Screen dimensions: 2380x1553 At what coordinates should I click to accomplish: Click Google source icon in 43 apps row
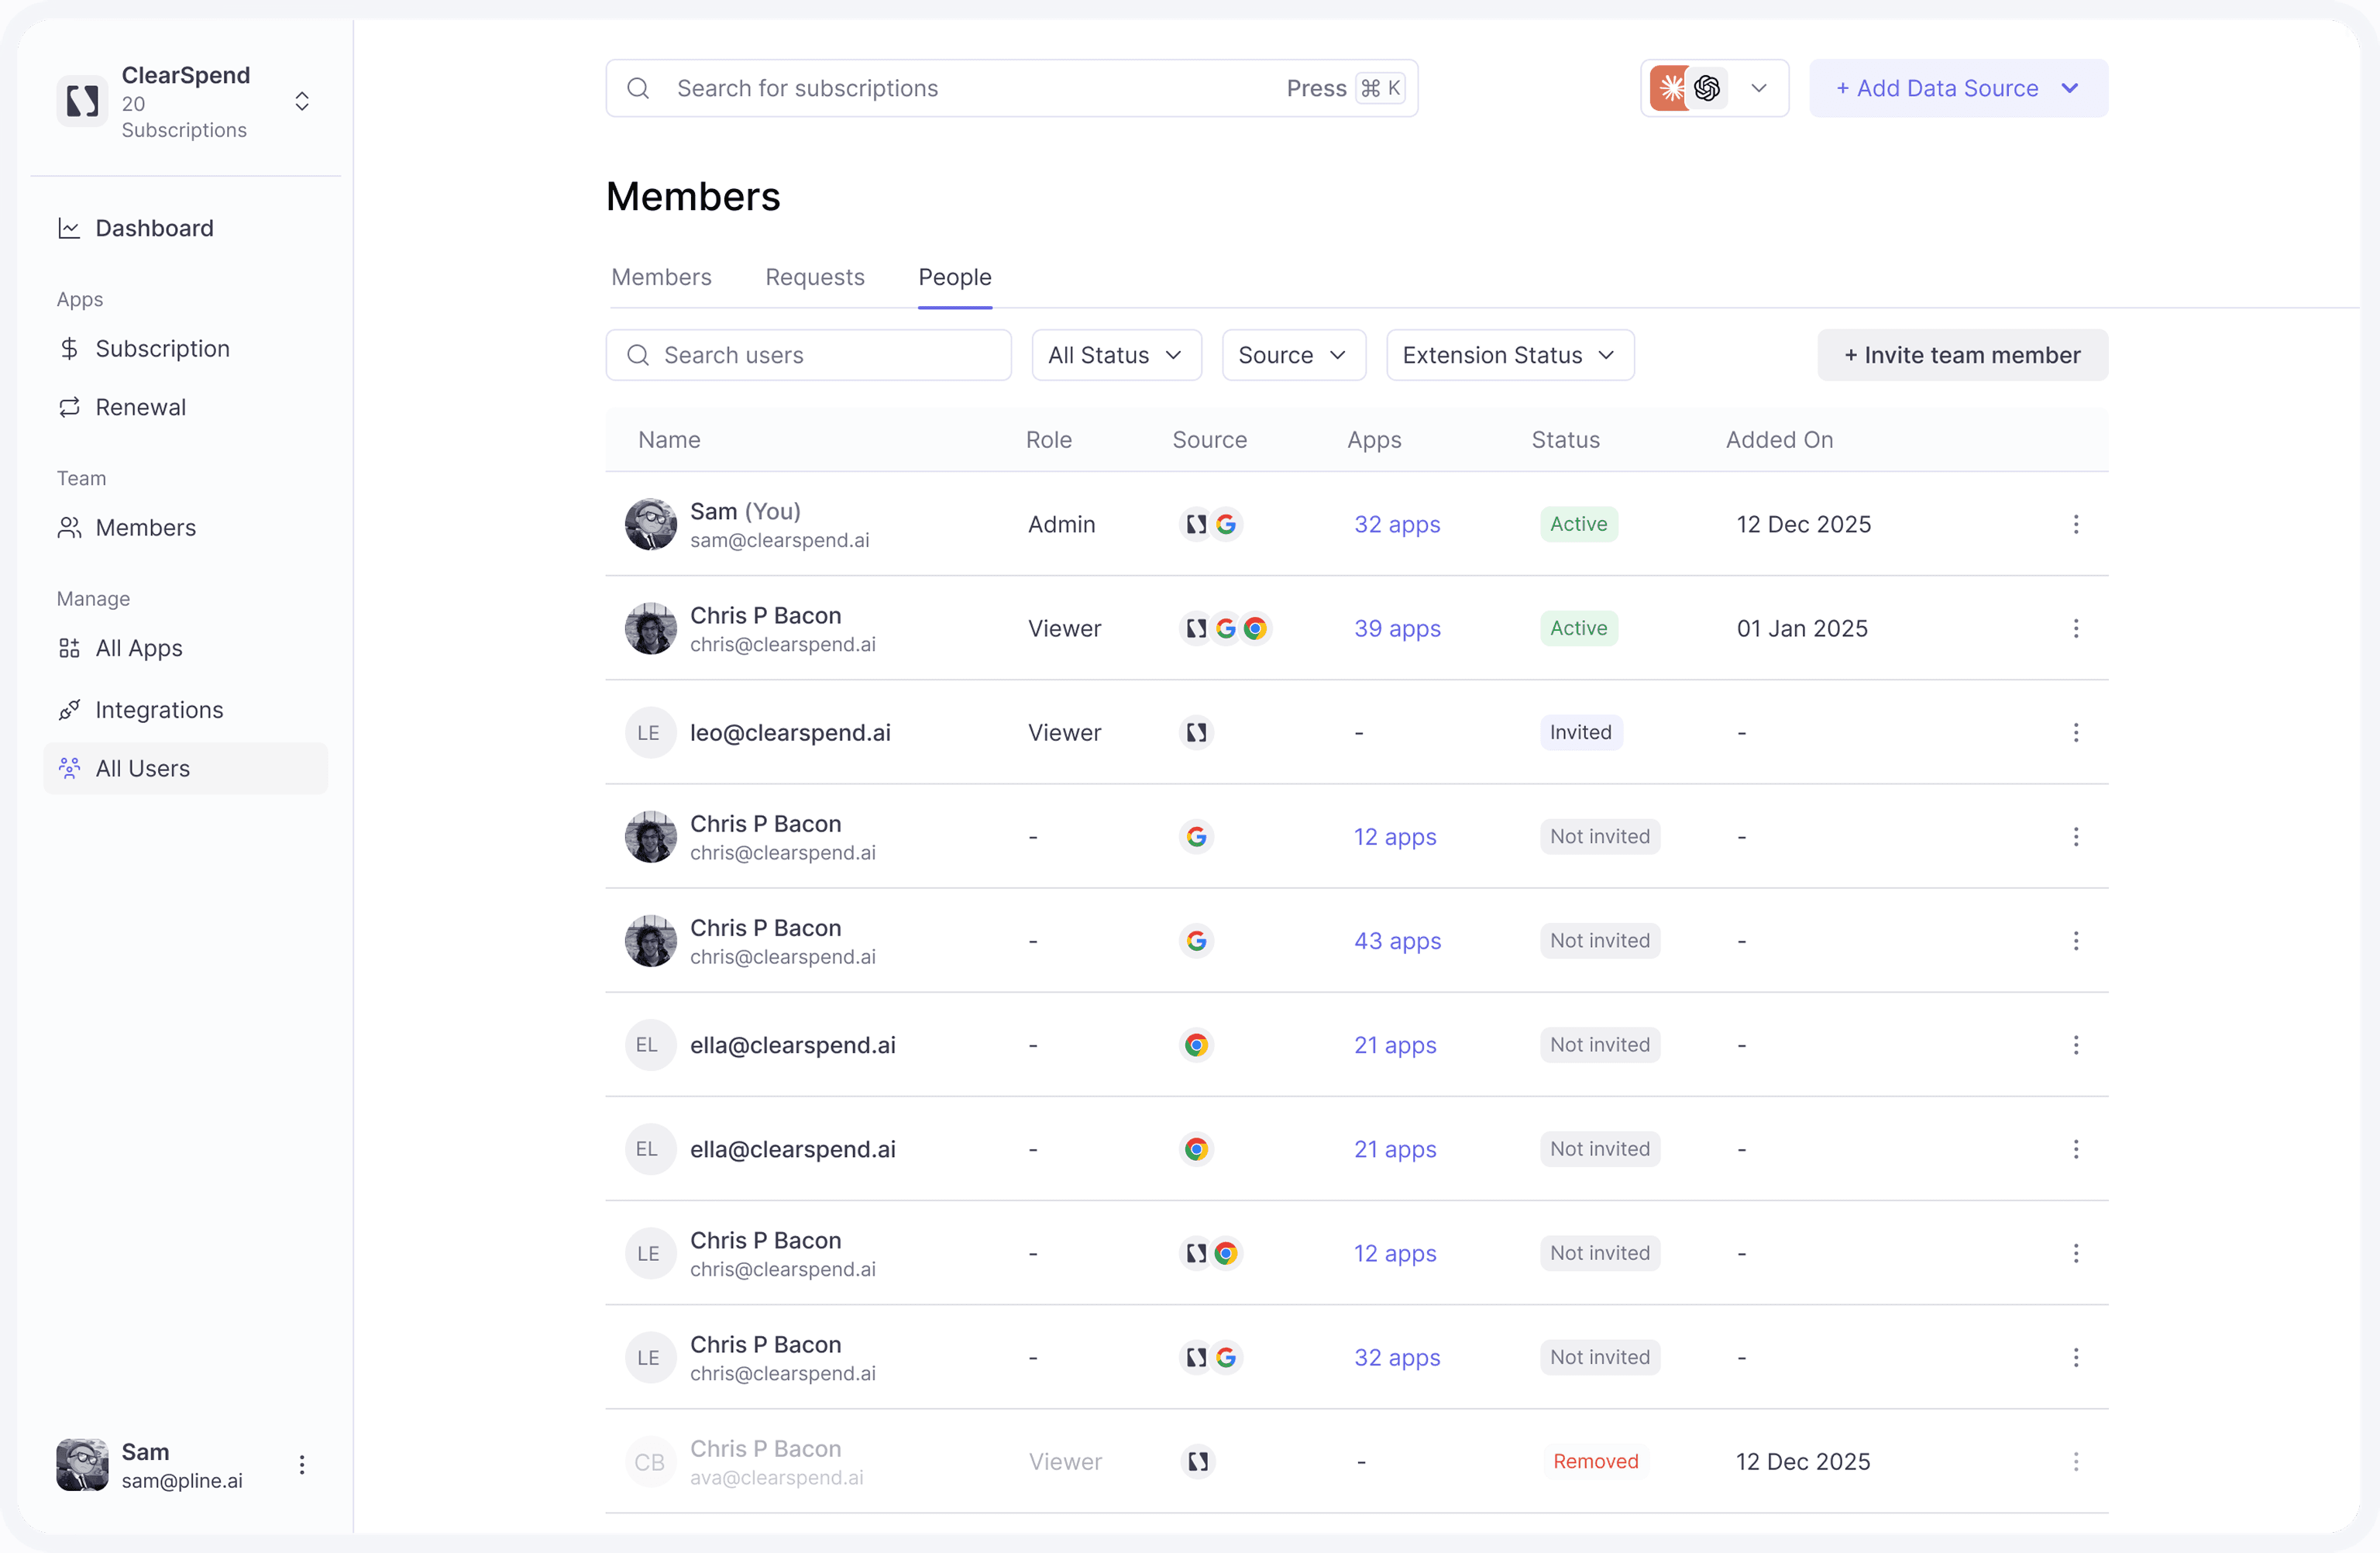point(1196,941)
